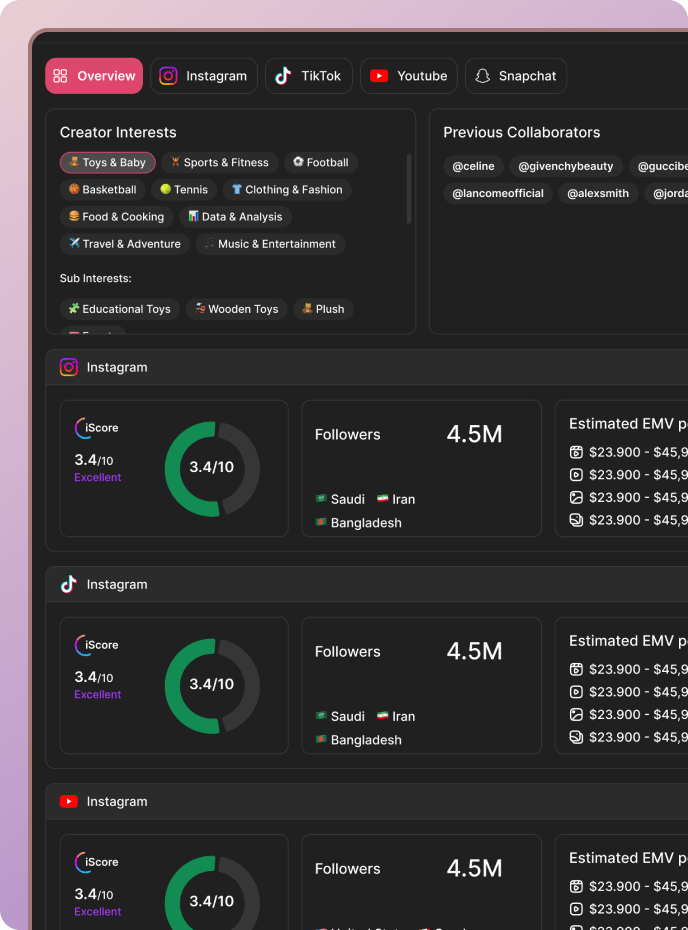This screenshot has height=930, width=688.
Task: Click the Creator Interests scrollbar
Action: pos(409,189)
